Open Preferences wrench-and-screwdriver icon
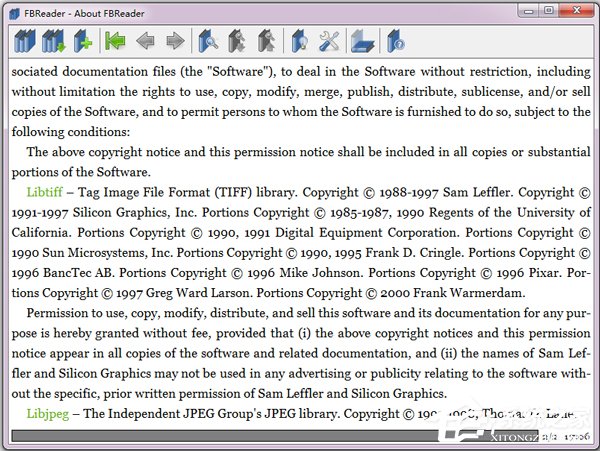 (x=329, y=41)
